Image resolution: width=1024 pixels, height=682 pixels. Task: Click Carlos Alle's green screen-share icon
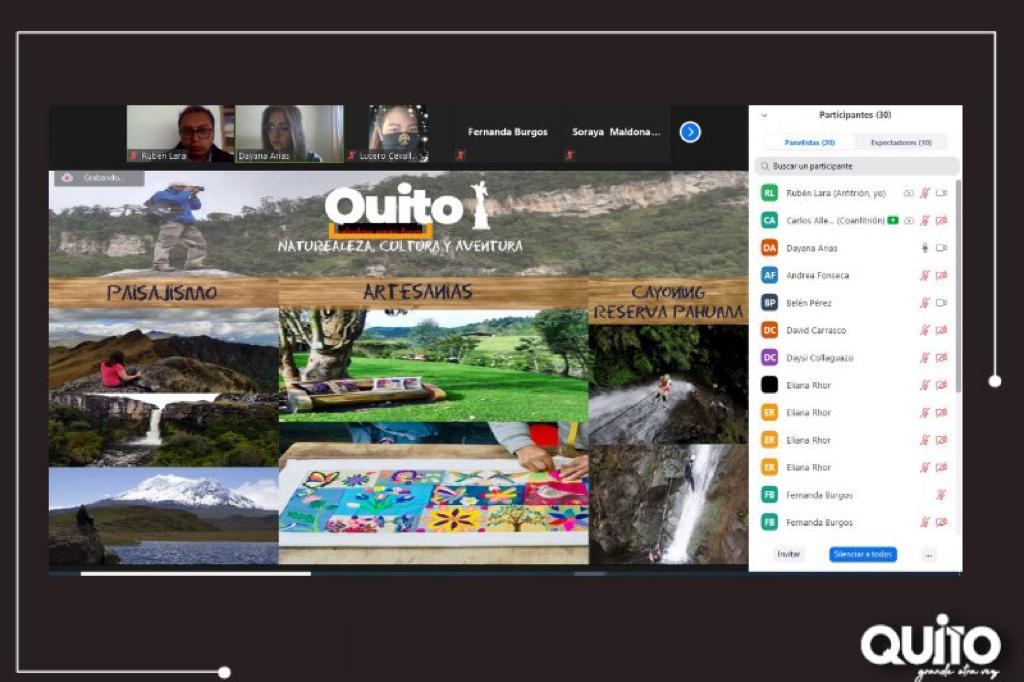[x=892, y=220]
